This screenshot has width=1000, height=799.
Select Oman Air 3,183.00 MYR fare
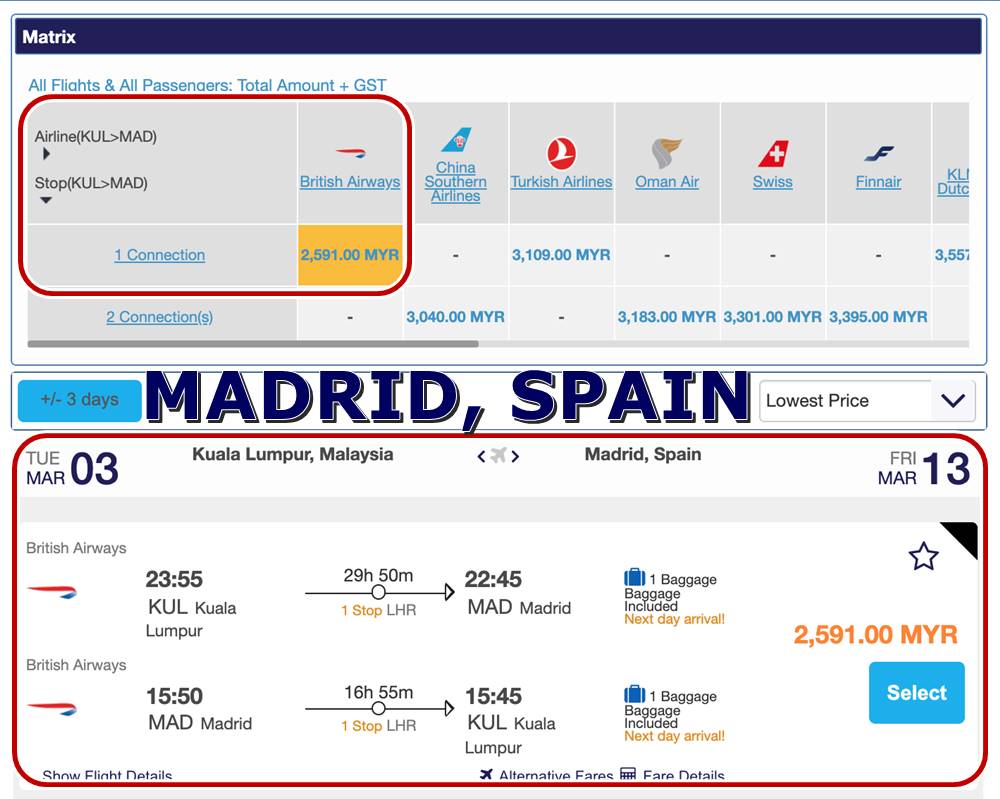click(667, 317)
